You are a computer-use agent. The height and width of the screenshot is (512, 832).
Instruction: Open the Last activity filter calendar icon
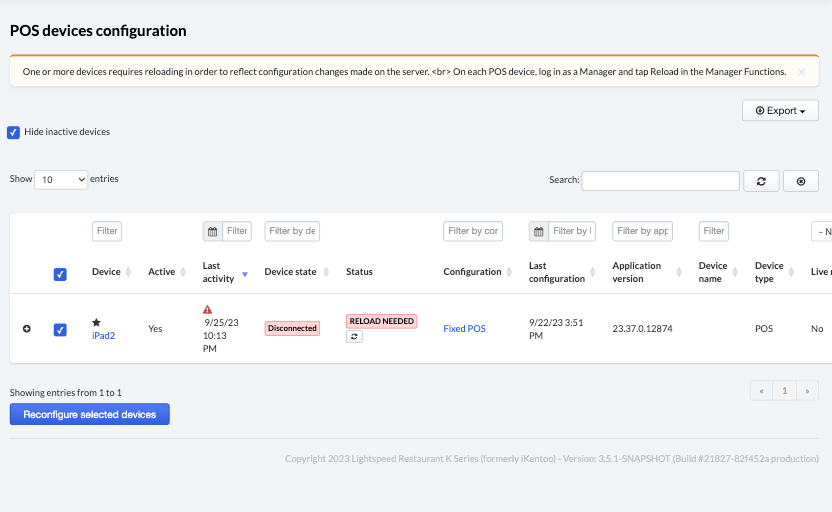212,231
